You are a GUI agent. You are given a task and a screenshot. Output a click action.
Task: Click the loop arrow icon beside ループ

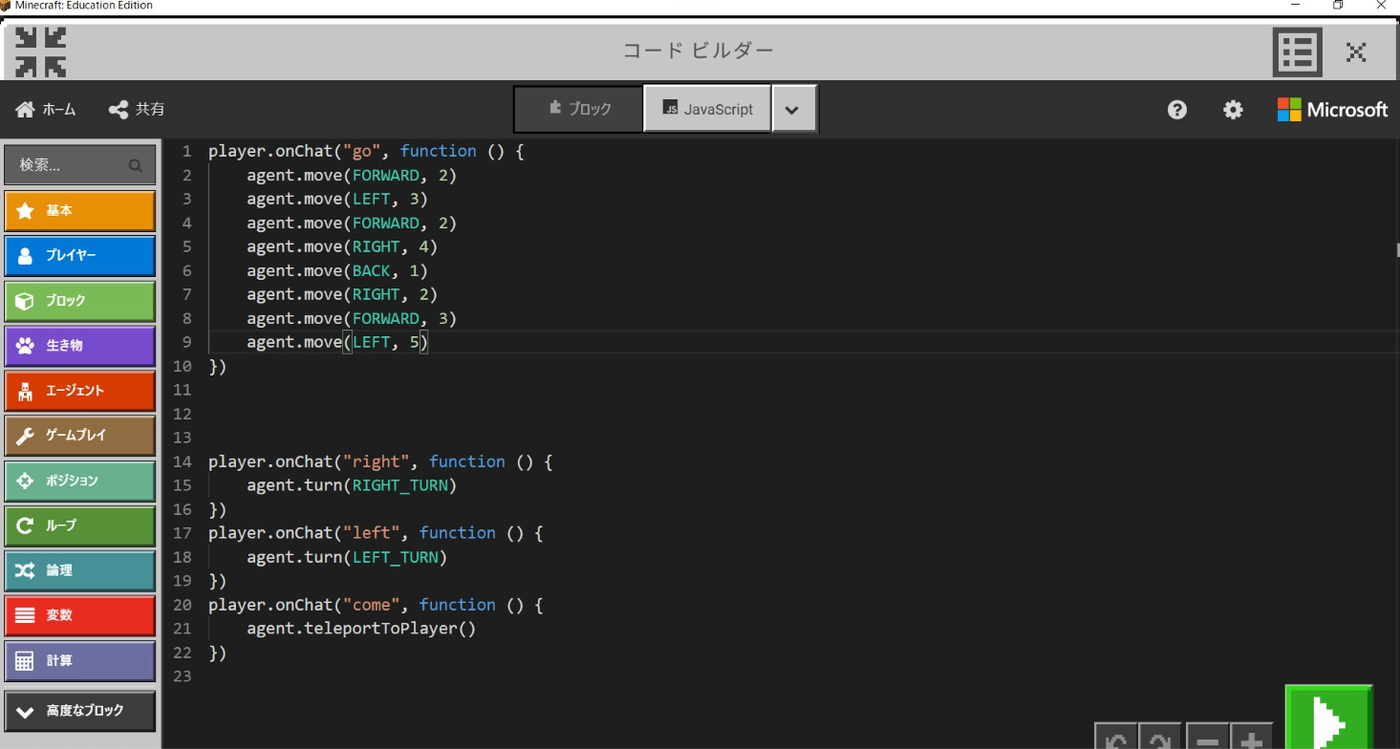[x=25, y=526]
